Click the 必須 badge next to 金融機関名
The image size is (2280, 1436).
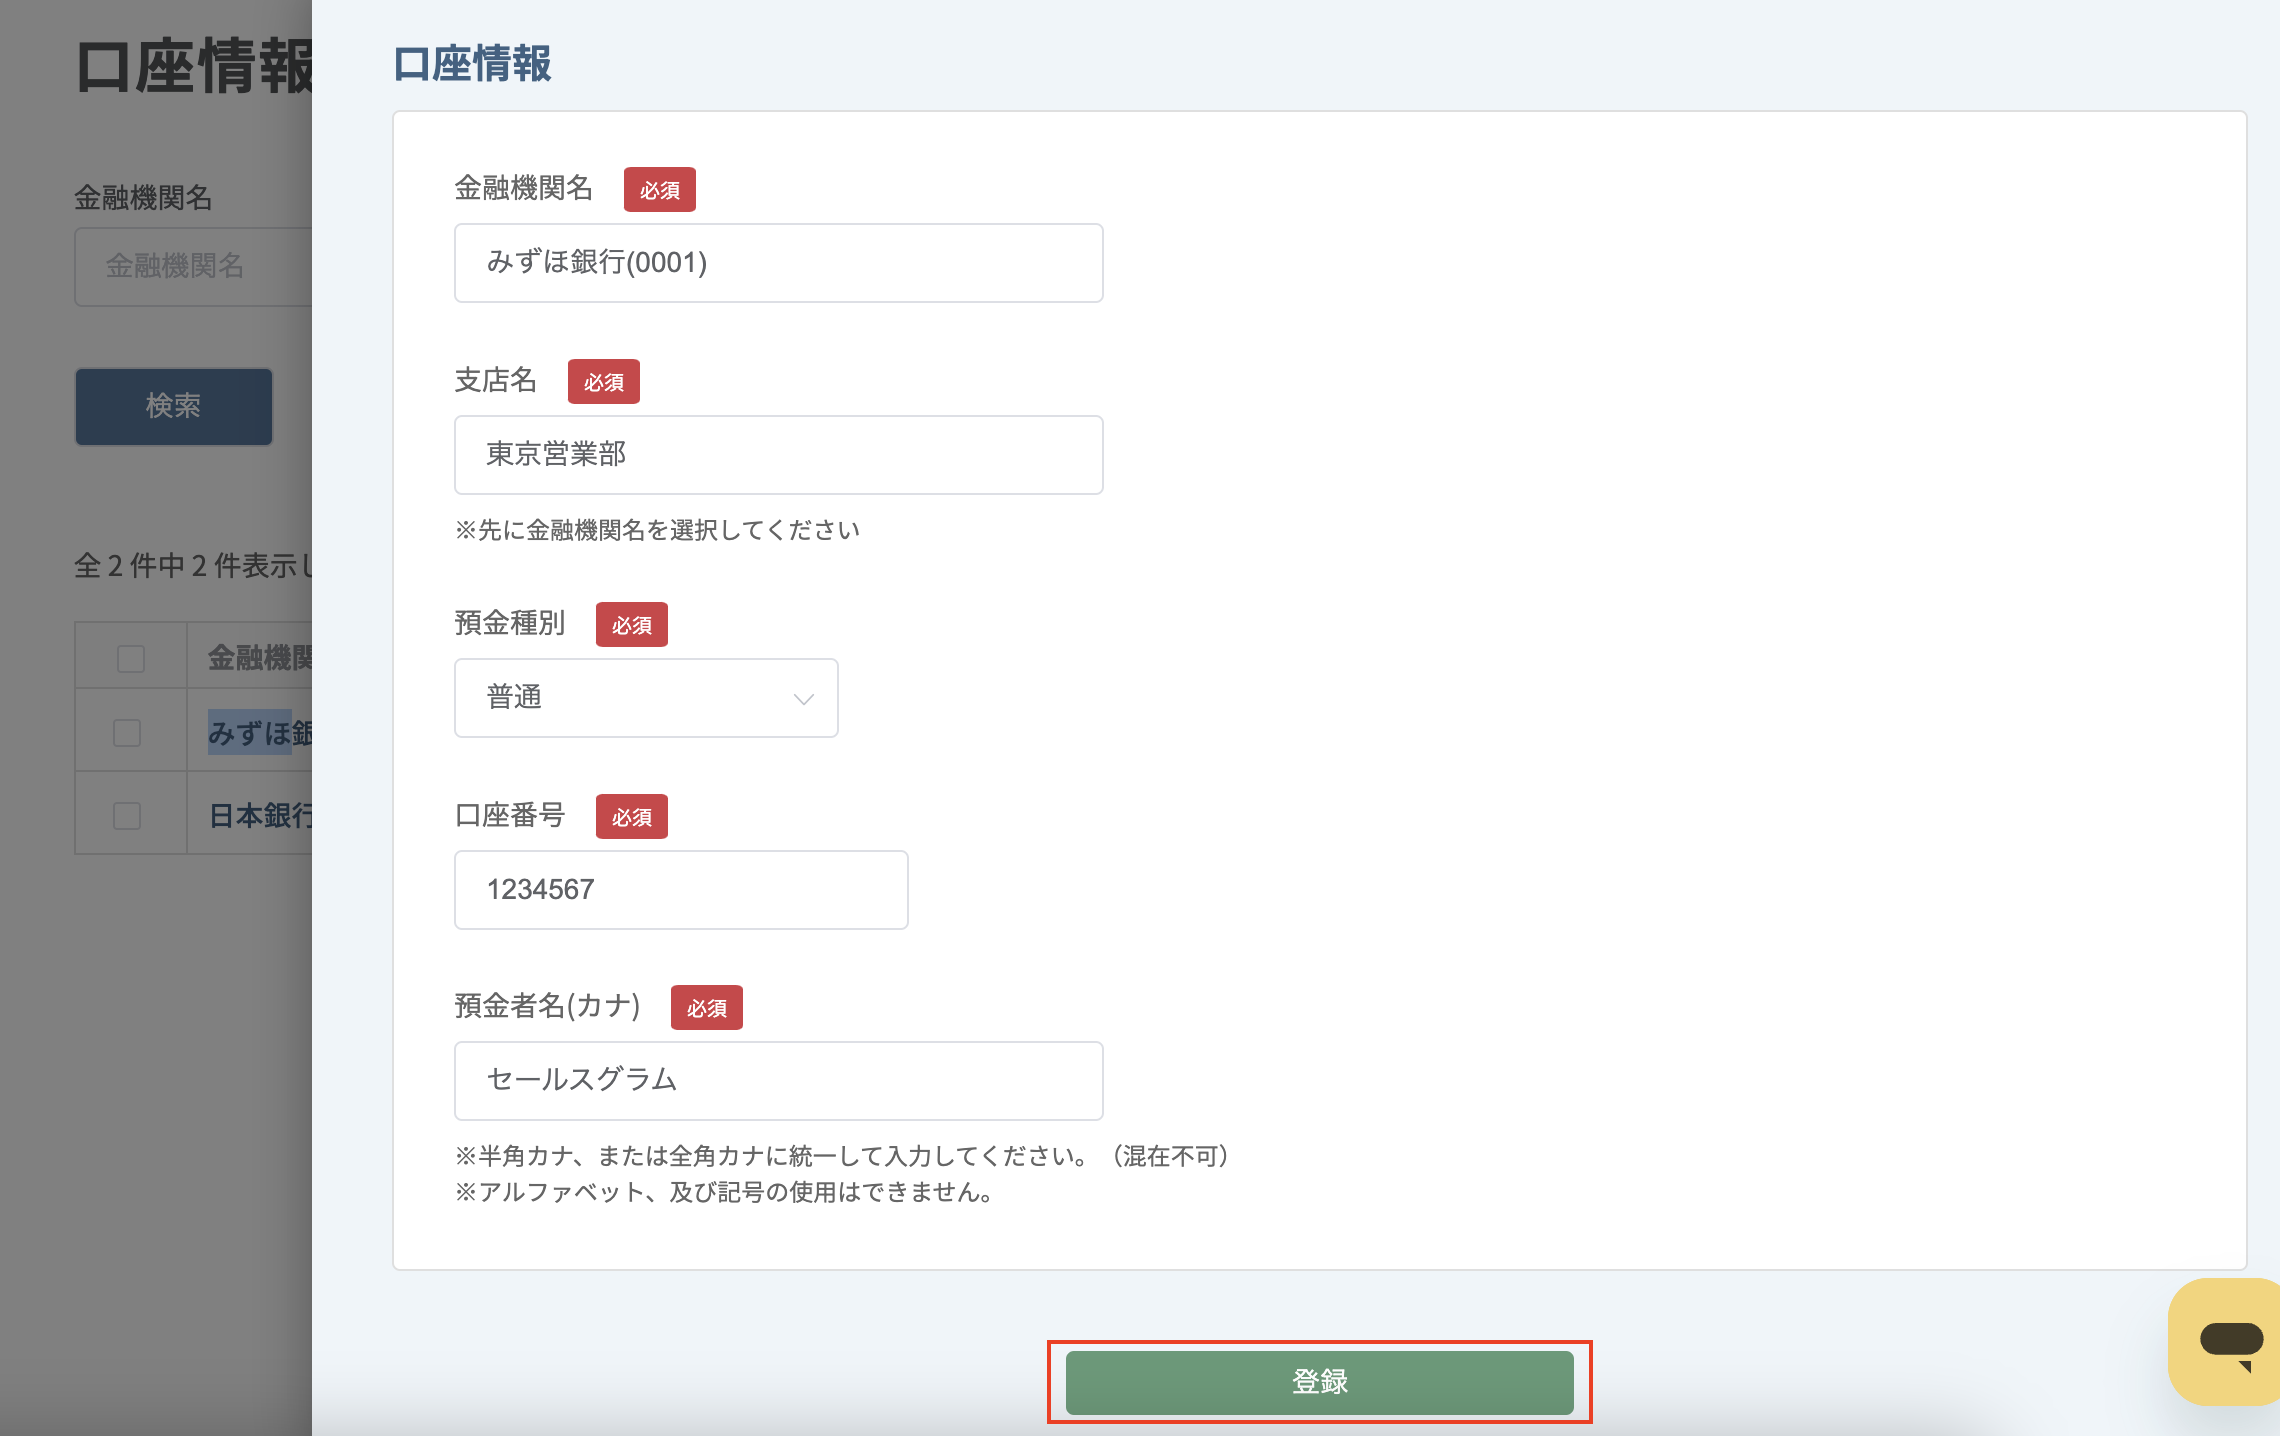coord(660,190)
